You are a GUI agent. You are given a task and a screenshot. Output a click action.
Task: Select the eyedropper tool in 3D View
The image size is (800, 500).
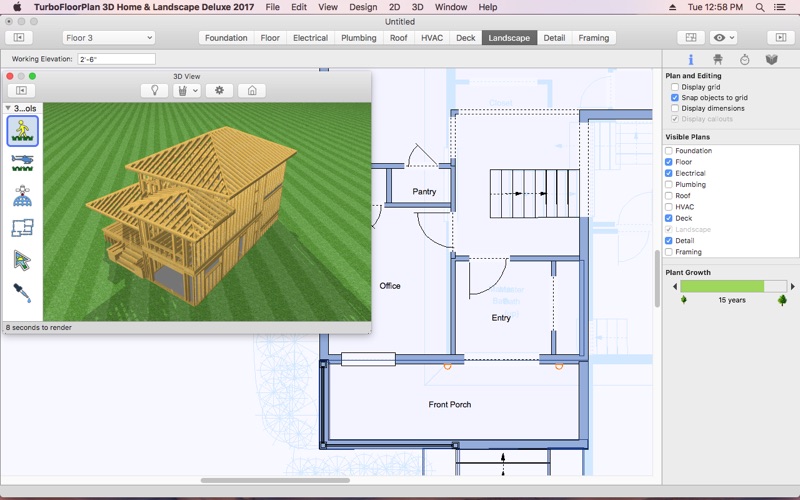[x=22, y=293]
